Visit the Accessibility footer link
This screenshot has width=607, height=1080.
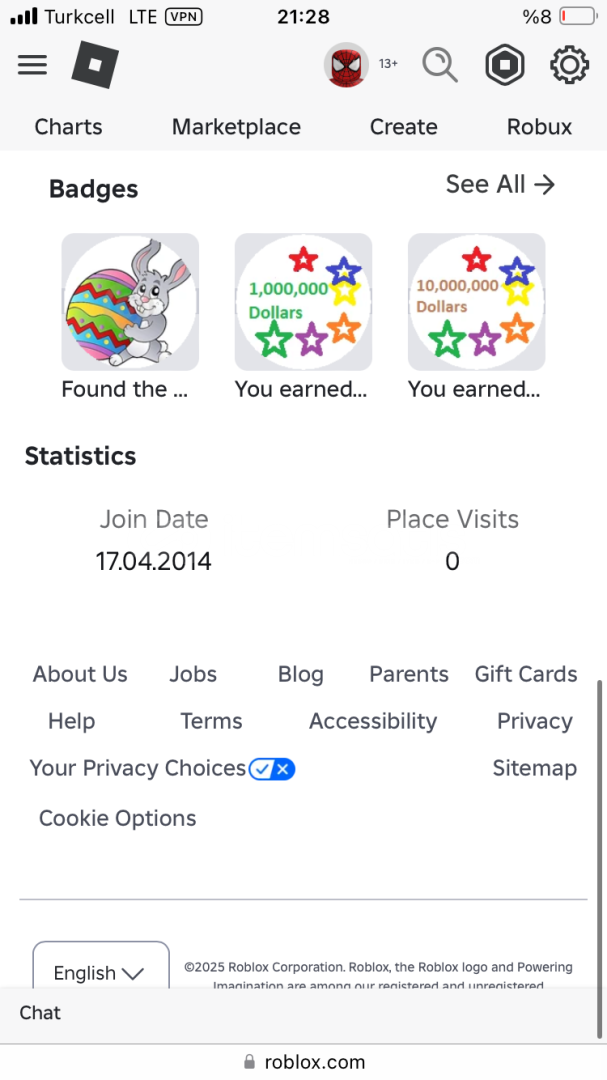coord(373,721)
